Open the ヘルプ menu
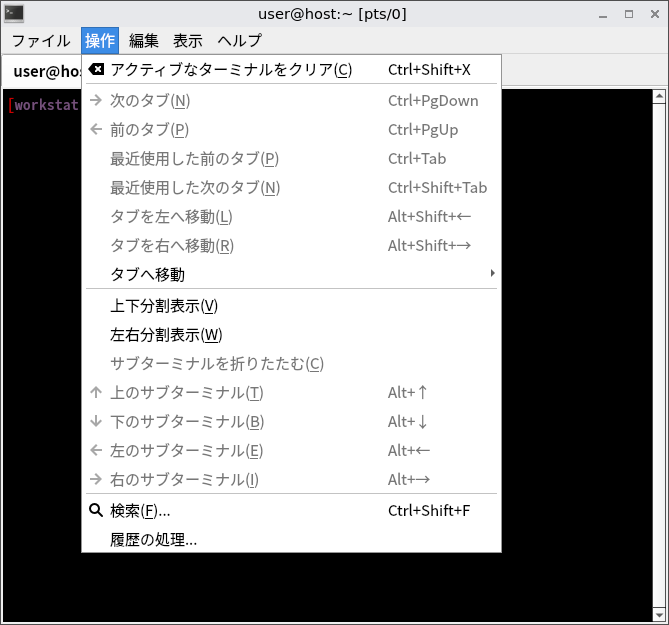669x625 pixels. click(x=240, y=41)
